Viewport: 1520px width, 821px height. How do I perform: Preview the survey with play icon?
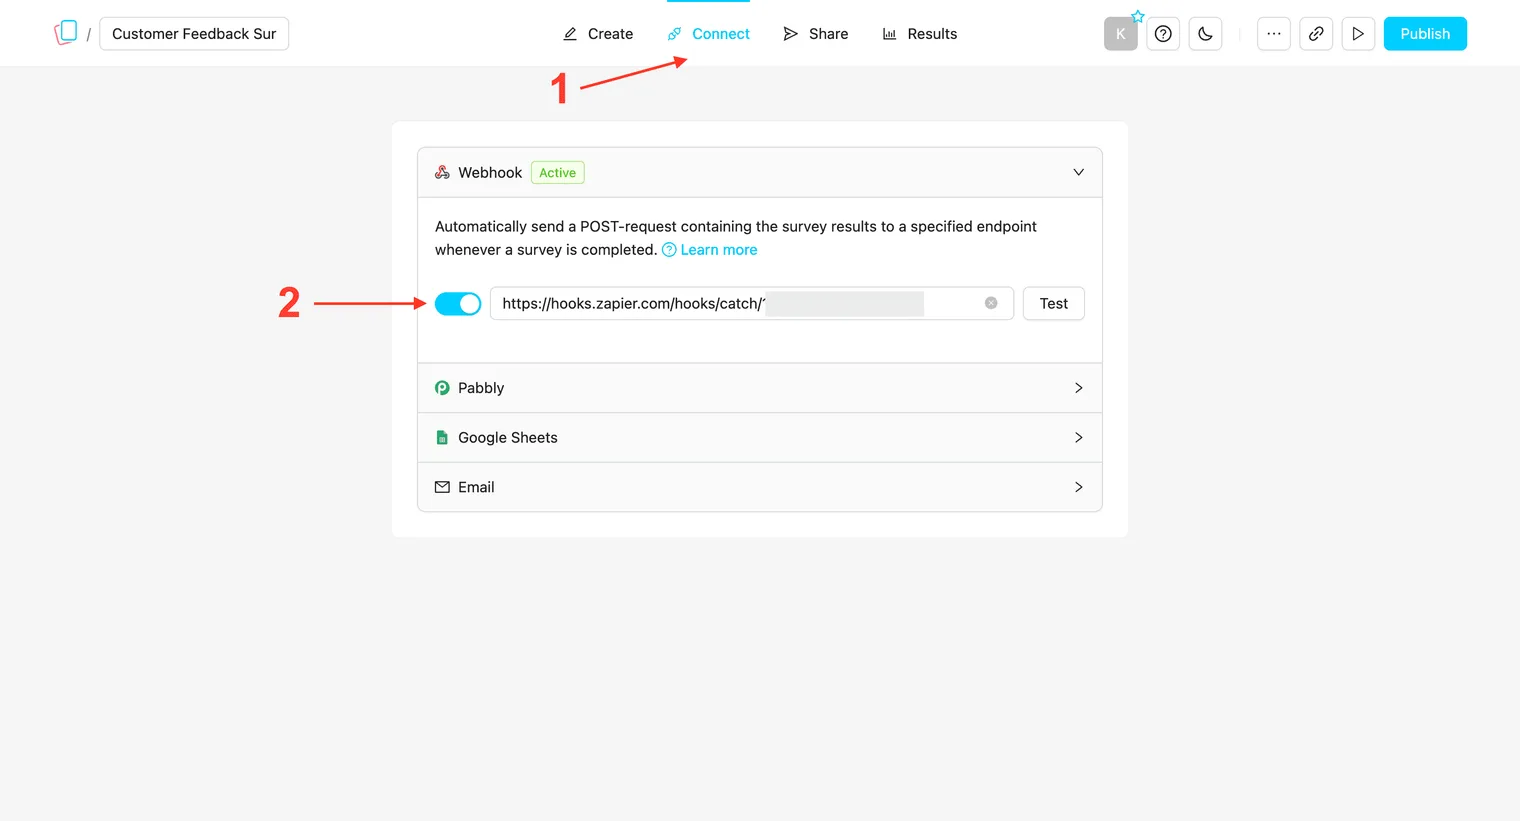click(1358, 34)
